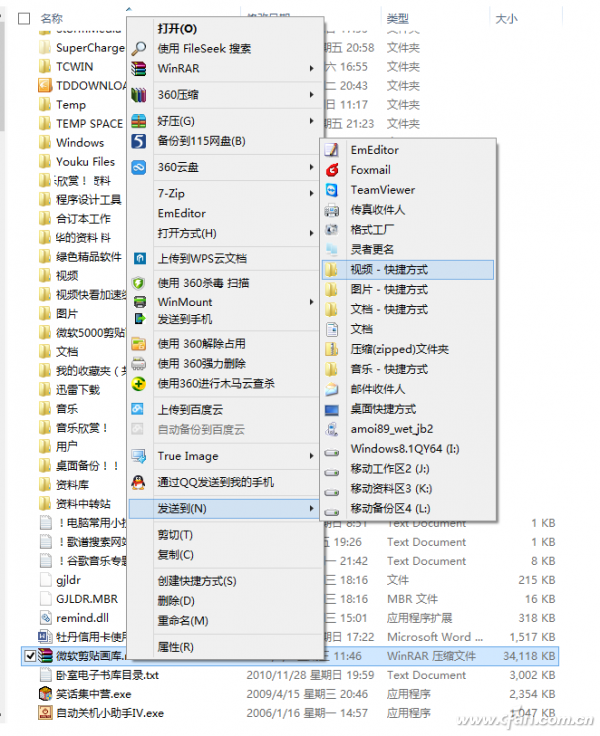Viewport: 600px width, 736px height.
Task: Click the 360强力删除 shredder icon
Action: 138,364
